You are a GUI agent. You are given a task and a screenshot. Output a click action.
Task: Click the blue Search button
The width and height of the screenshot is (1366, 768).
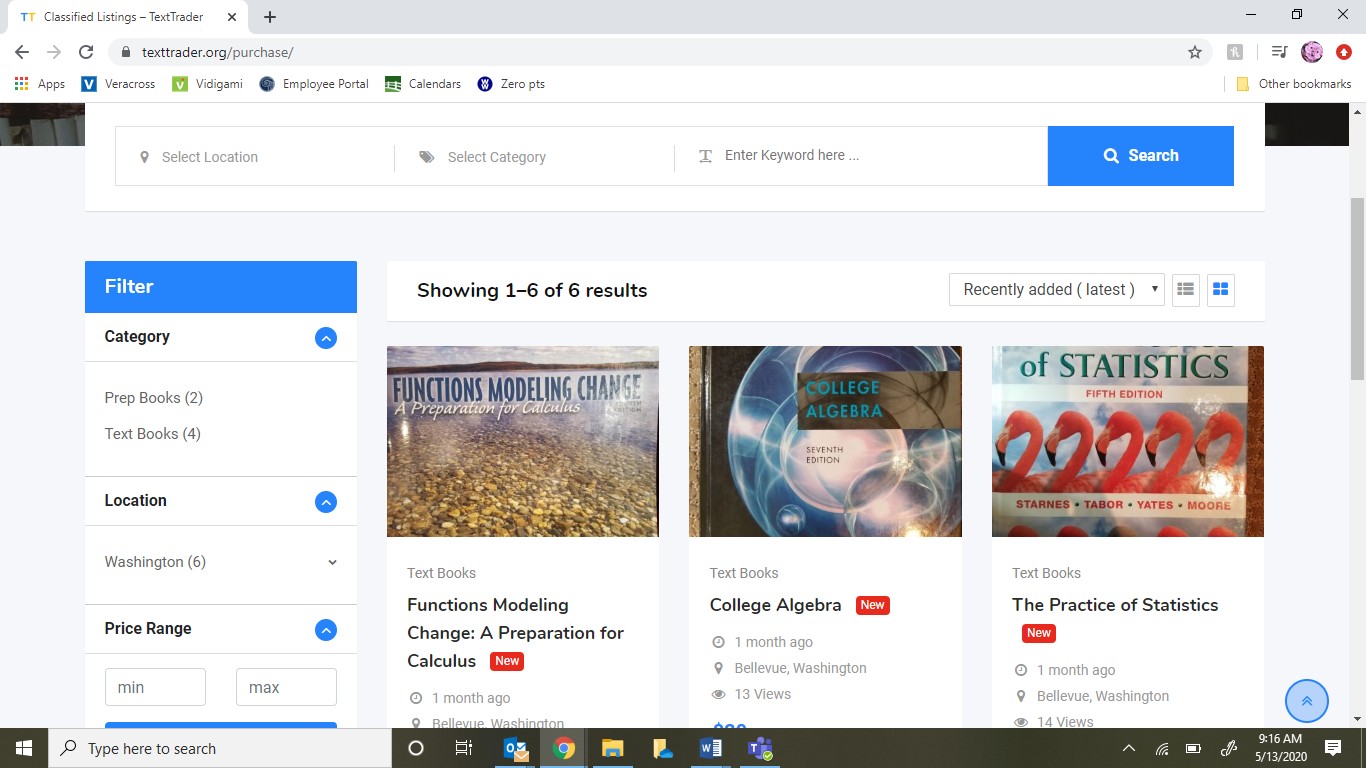click(1140, 156)
